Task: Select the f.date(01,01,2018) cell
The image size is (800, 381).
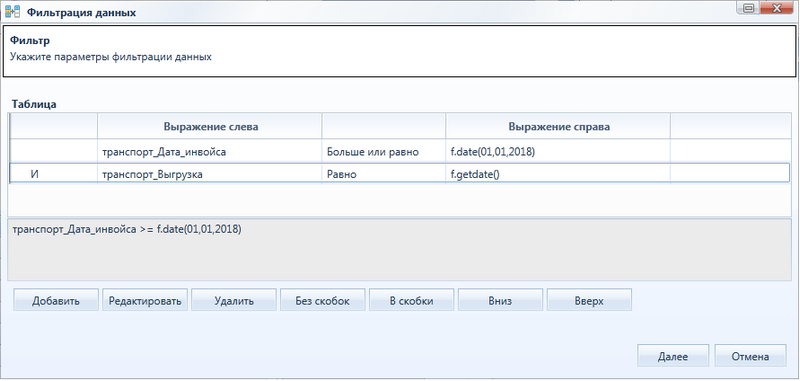Action: click(558, 151)
